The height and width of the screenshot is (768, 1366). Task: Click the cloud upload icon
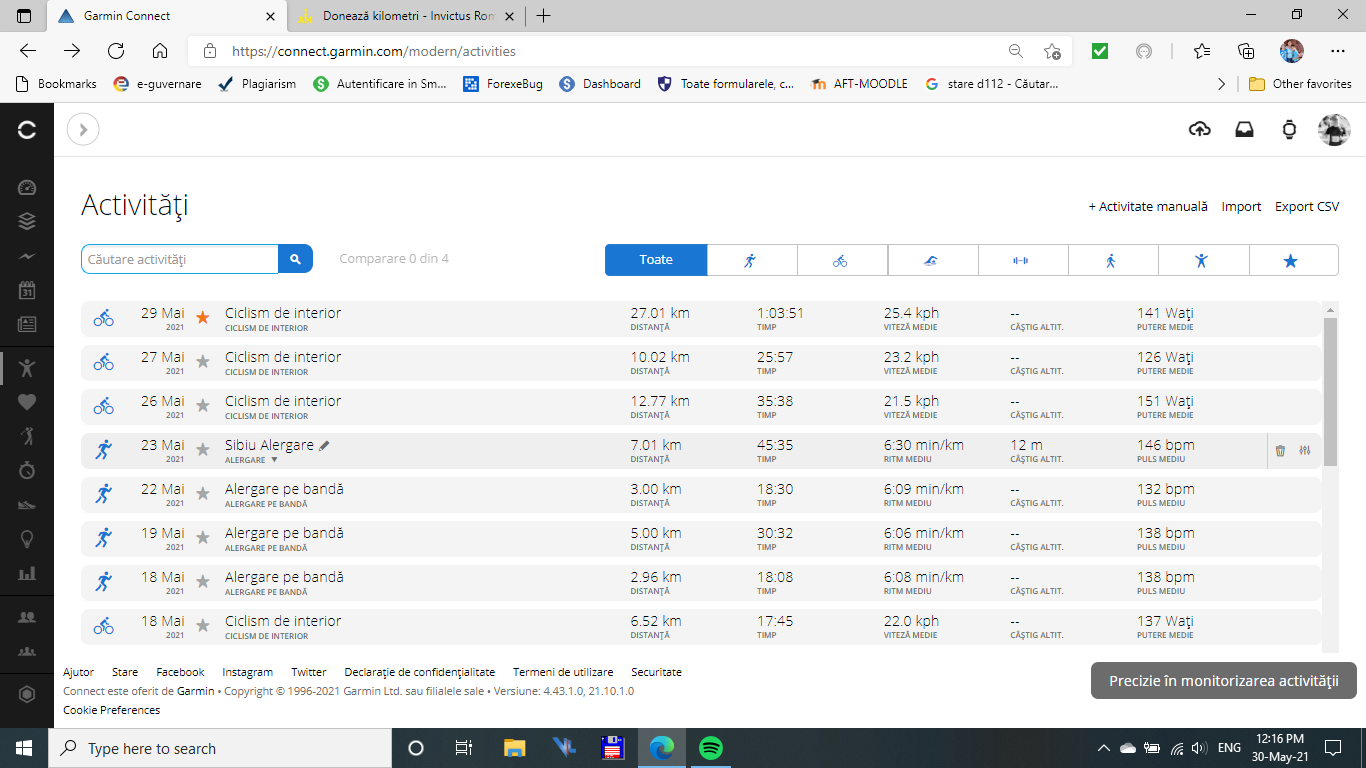click(x=1199, y=129)
